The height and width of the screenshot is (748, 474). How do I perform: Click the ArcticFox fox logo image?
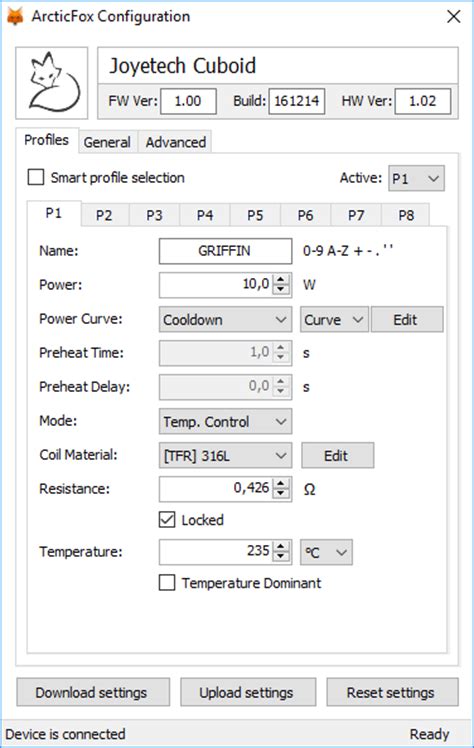[52, 83]
